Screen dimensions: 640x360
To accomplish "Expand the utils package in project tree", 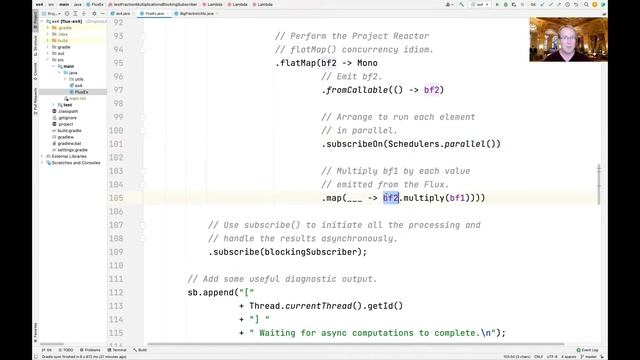I will pyautogui.click(x=65, y=79).
